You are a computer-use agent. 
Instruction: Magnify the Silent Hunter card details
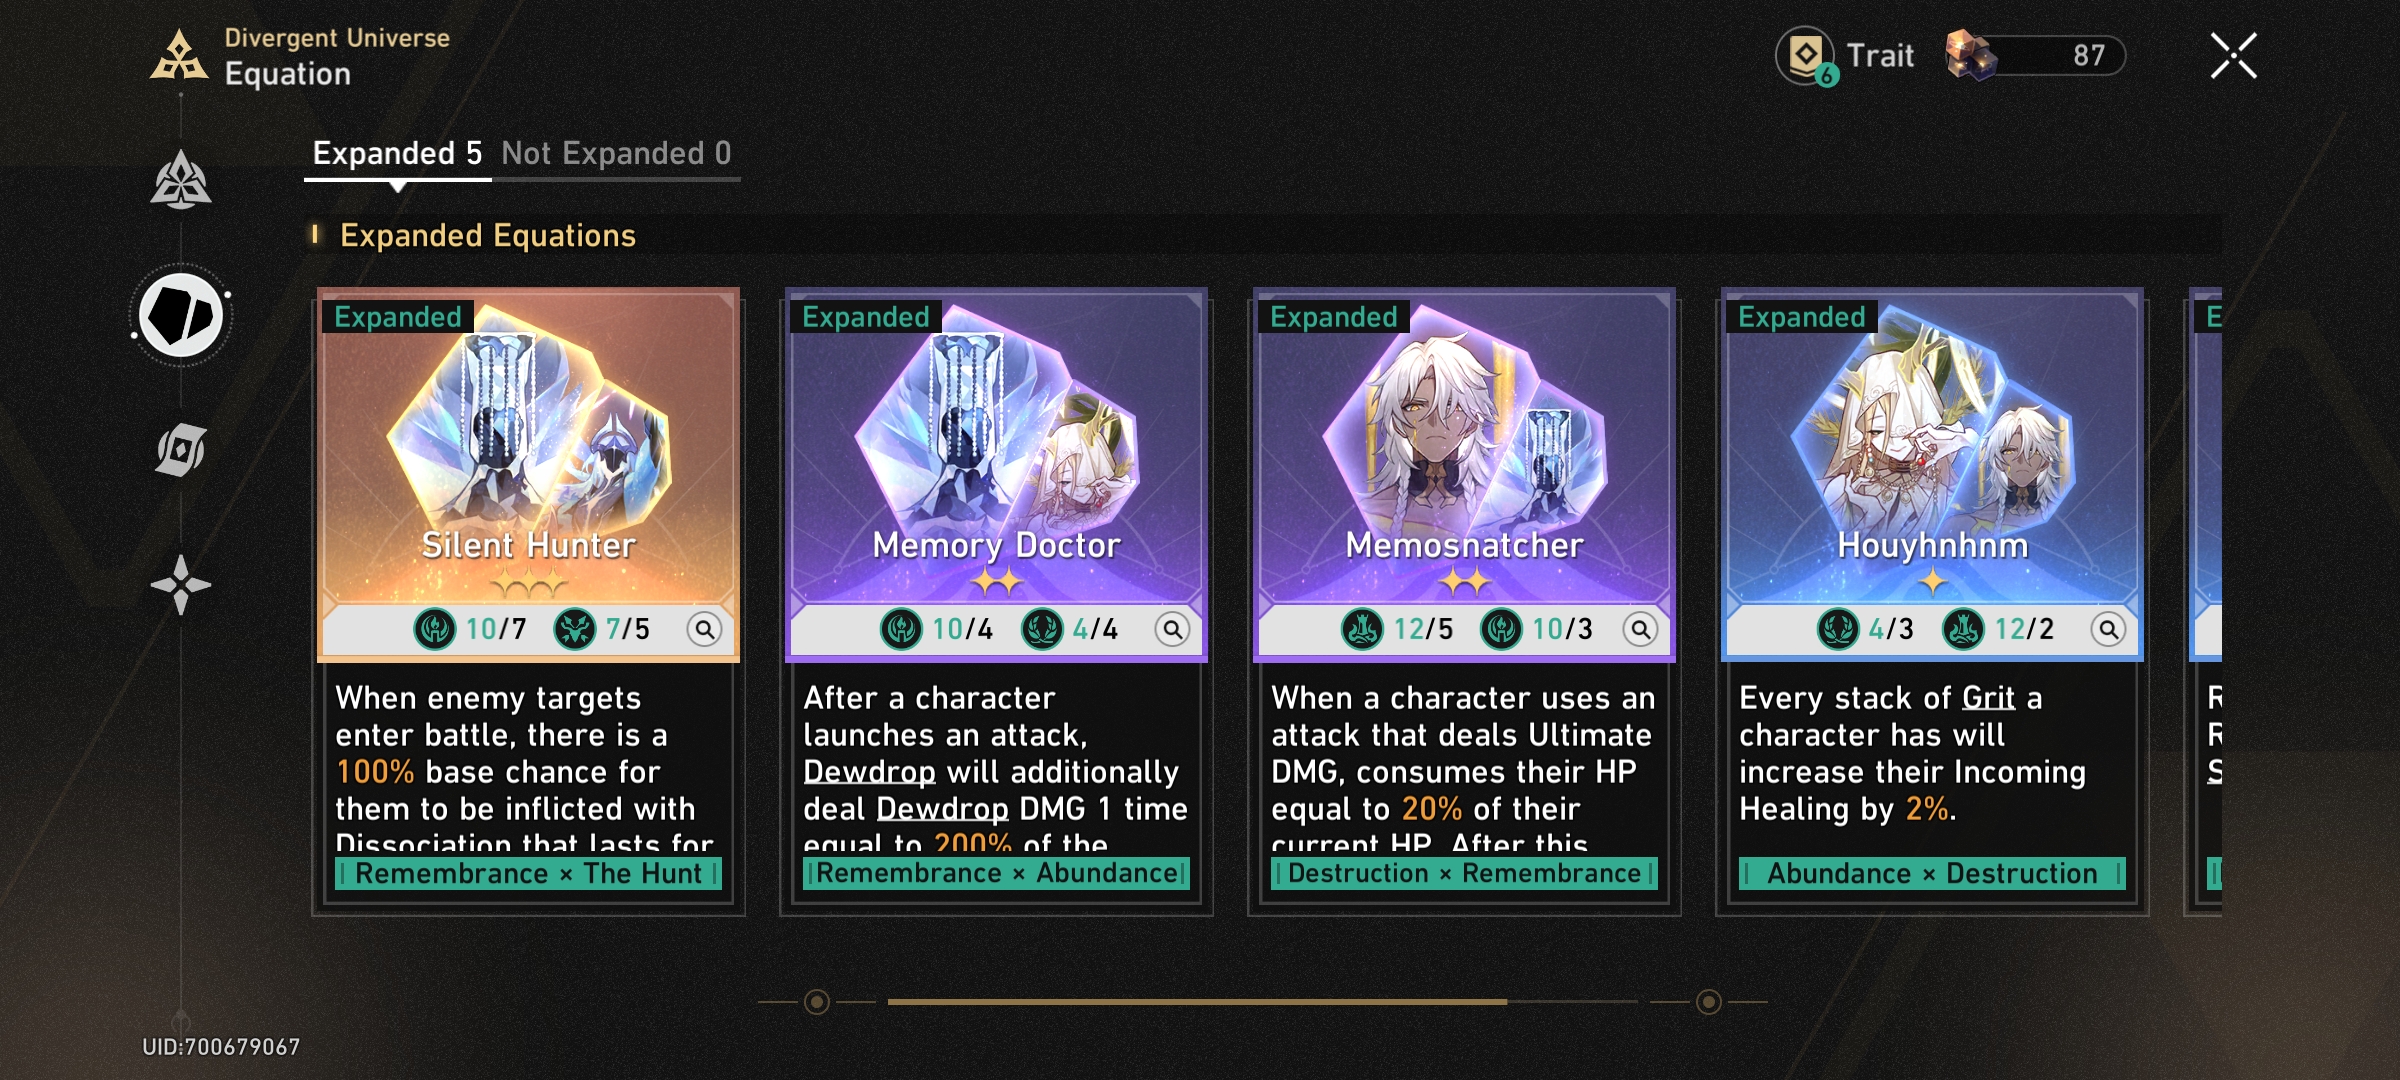pyautogui.click(x=705, y=629)
